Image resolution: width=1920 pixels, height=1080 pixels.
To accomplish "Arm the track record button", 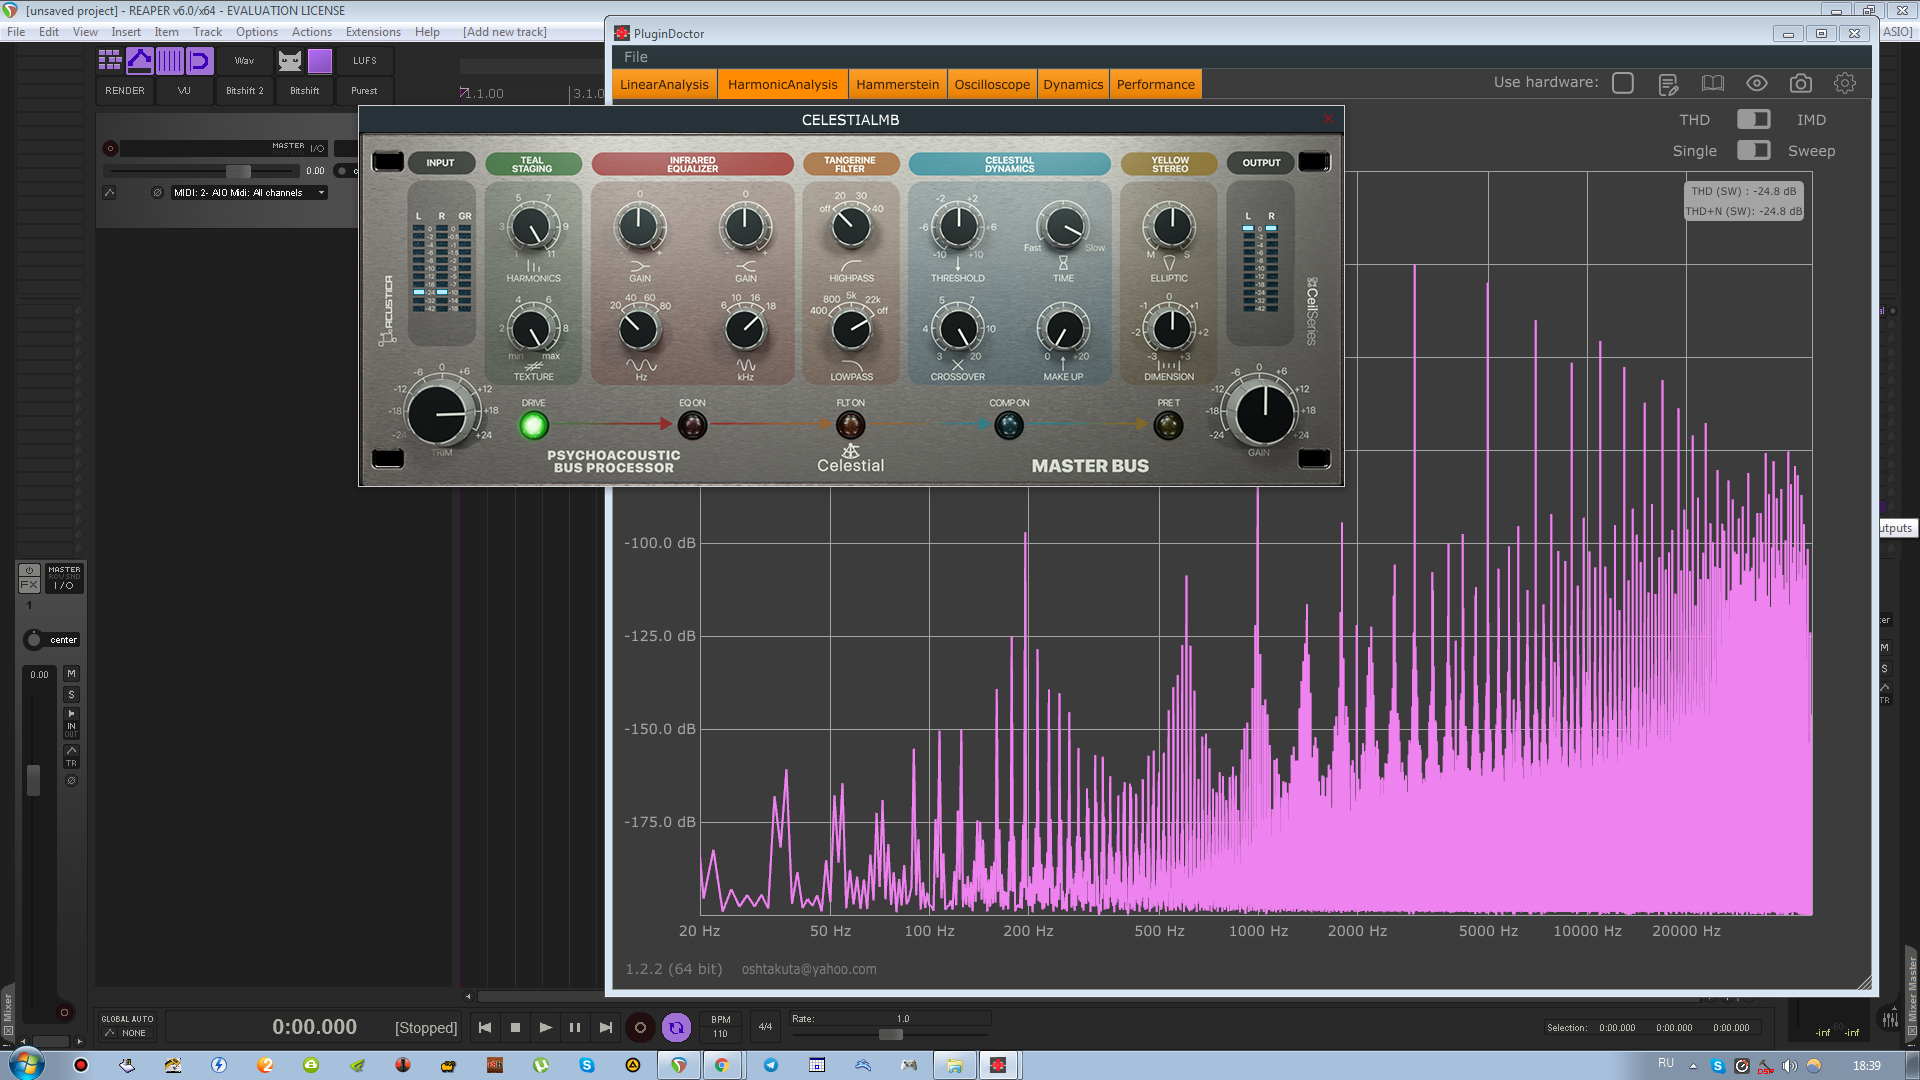I will click(x=110, y=148).
